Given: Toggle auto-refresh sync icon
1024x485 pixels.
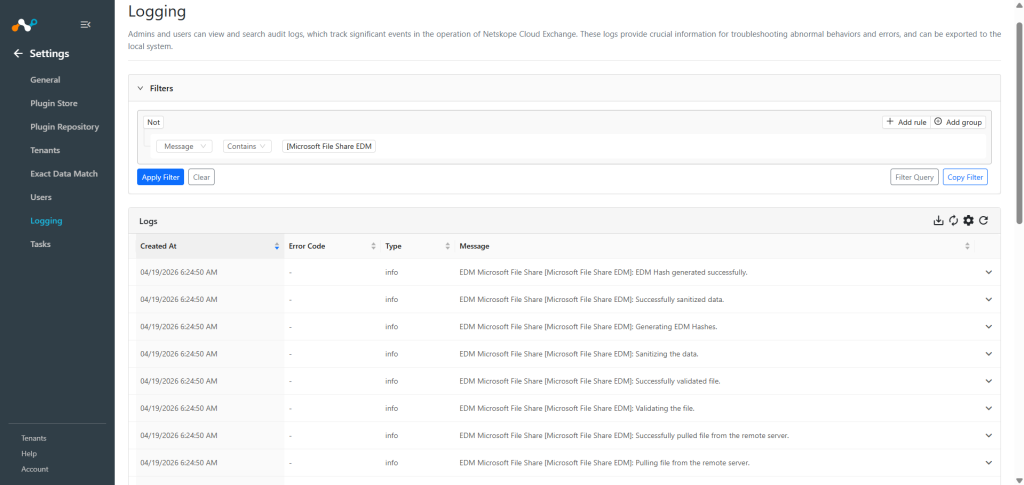Looking at the screenshot, I should [x=953, y=221].
